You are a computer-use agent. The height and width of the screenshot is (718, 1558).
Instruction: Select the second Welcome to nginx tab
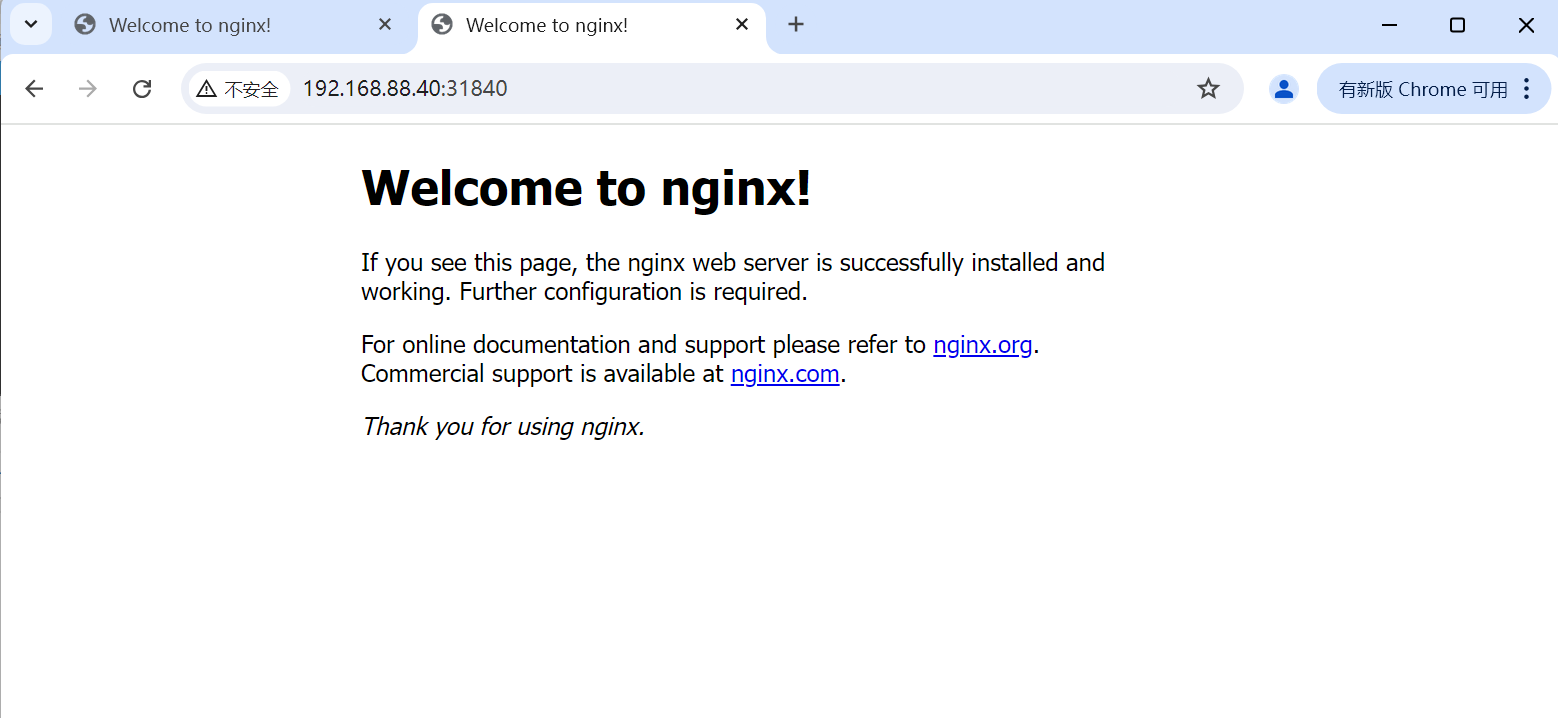pos(592,25)
